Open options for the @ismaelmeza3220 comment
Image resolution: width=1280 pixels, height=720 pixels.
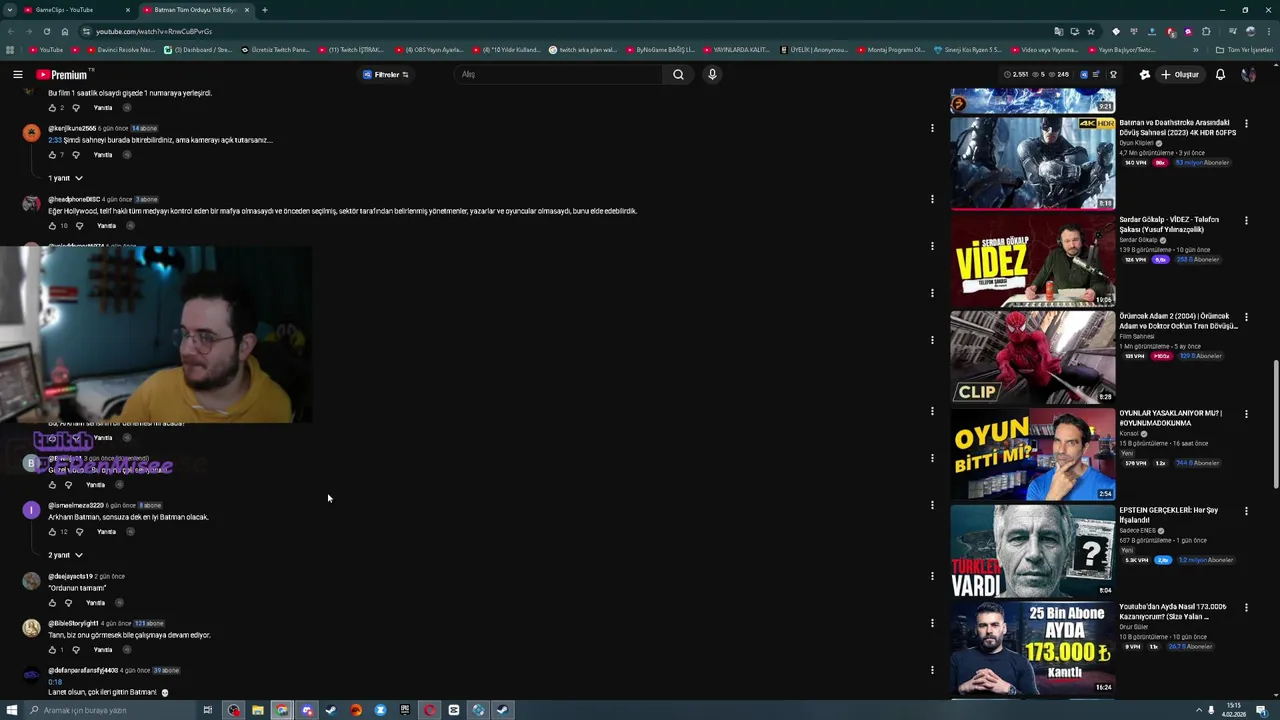(932, 505)
